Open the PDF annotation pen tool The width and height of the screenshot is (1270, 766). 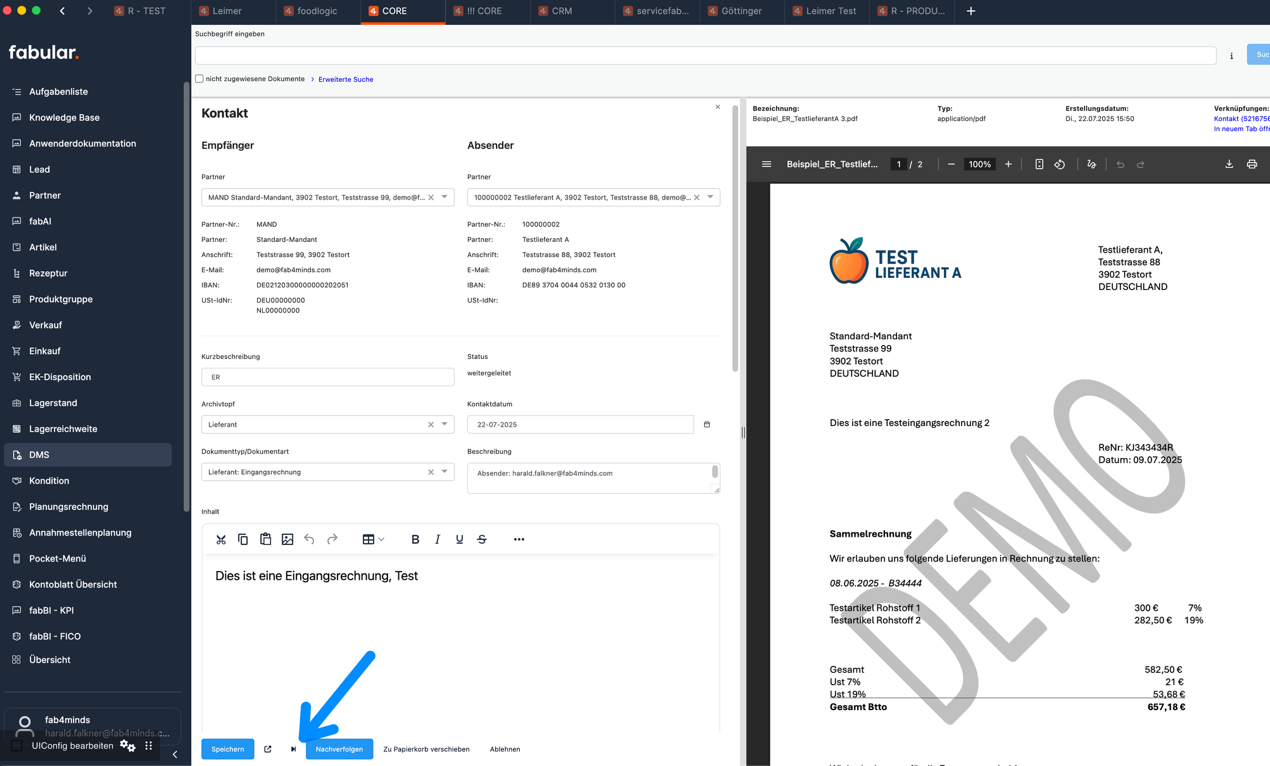tap(1092, 164)
